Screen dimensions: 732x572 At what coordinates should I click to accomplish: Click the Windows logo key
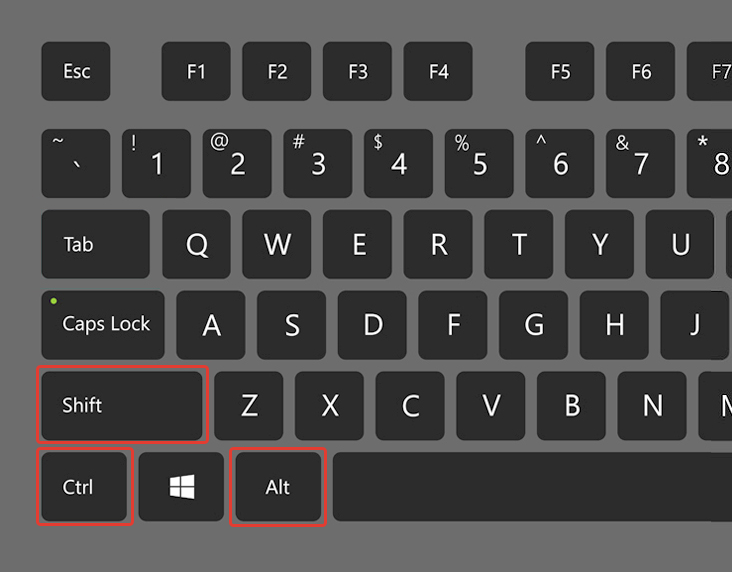point(181,487)
